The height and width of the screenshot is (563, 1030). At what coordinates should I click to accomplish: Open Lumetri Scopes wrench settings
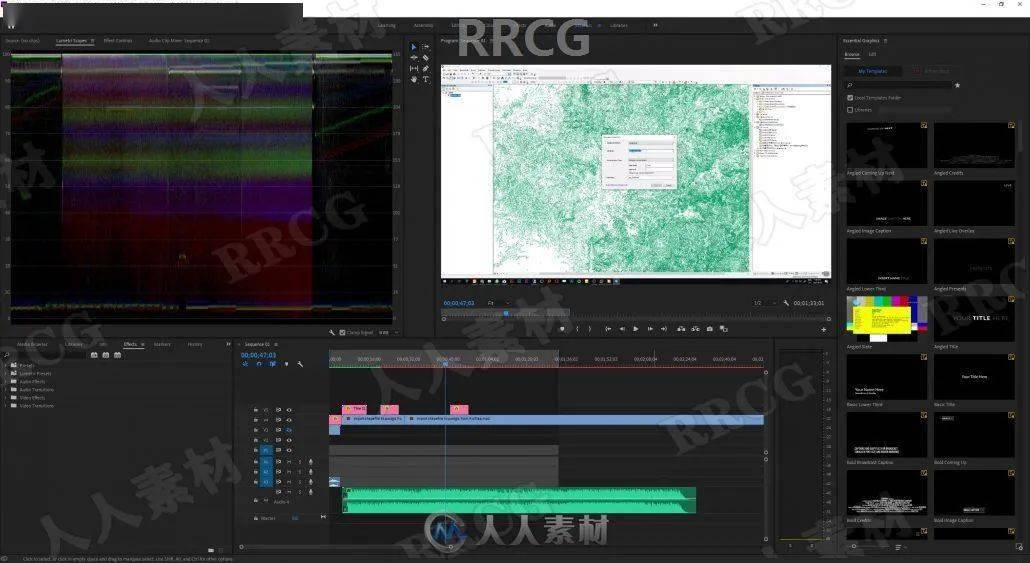tap(332, 333)
